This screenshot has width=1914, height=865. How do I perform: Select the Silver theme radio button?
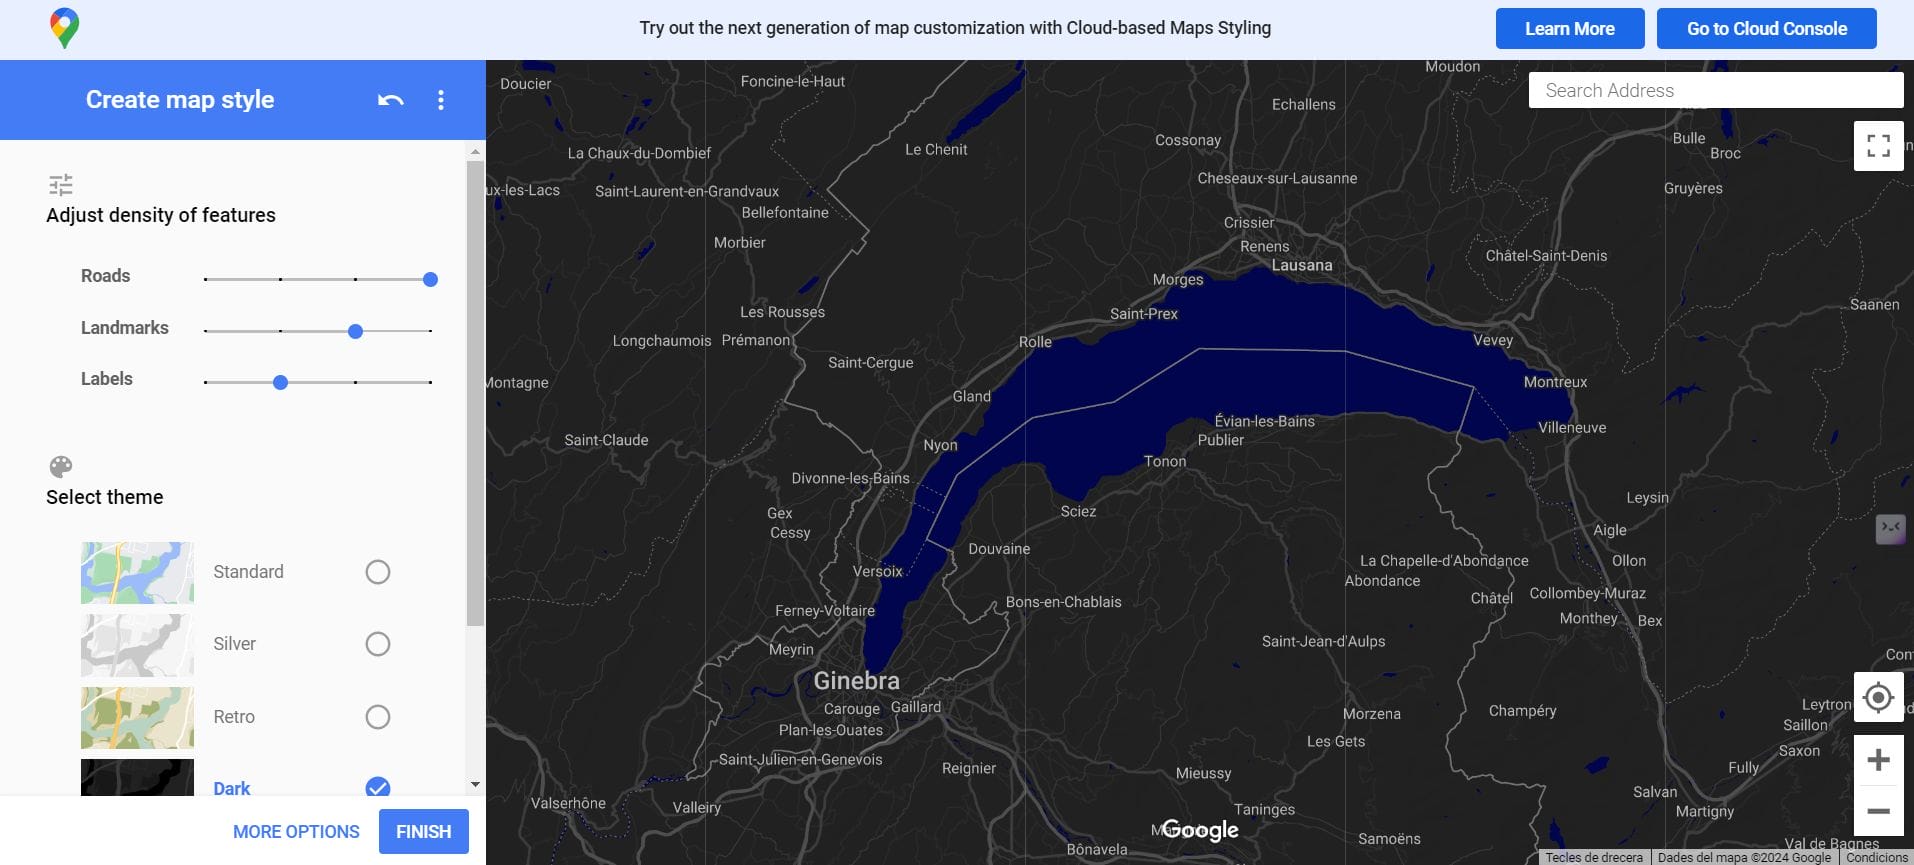378,644
